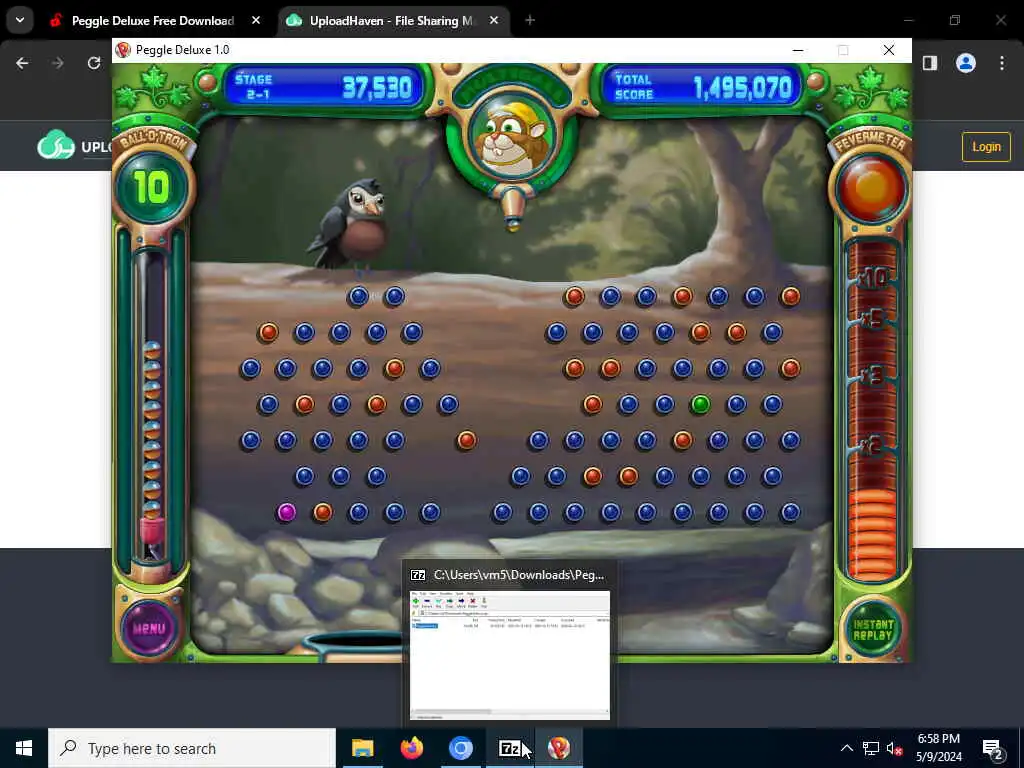
Task: Close the UploadHaven browser tab
Action: [x=494, y=21]
